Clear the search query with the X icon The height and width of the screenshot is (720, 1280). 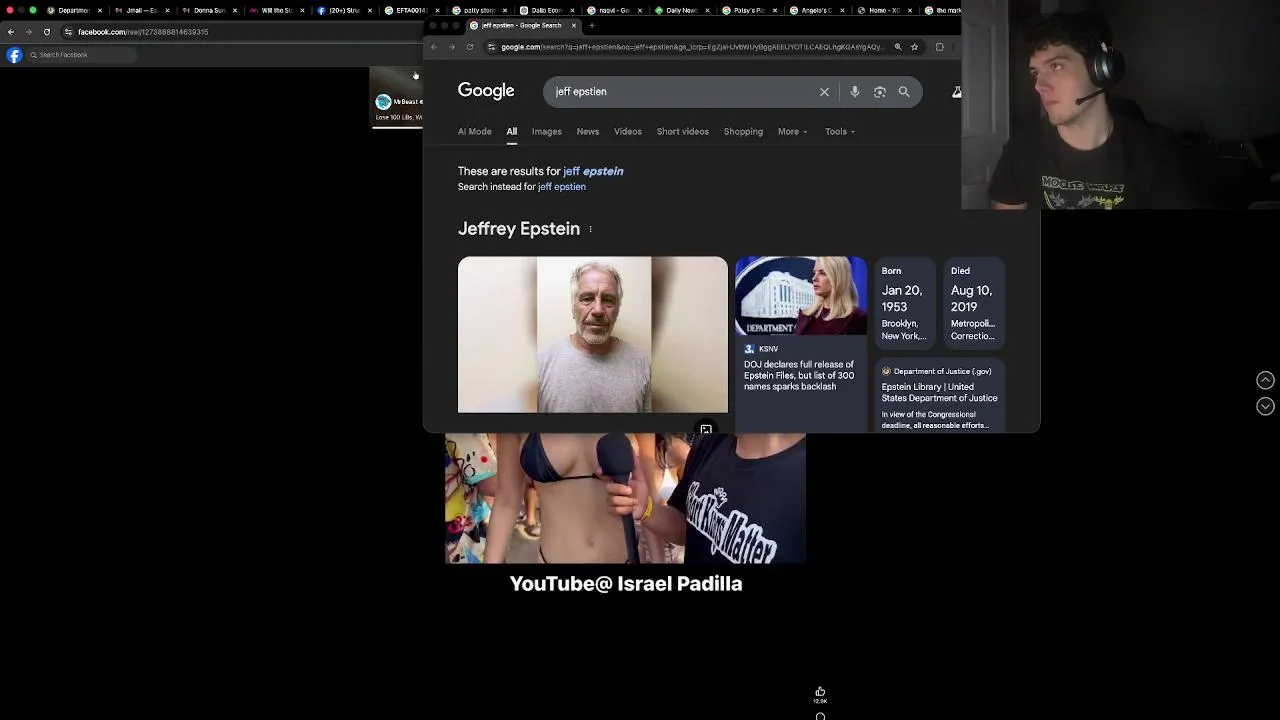coord(824,92)
